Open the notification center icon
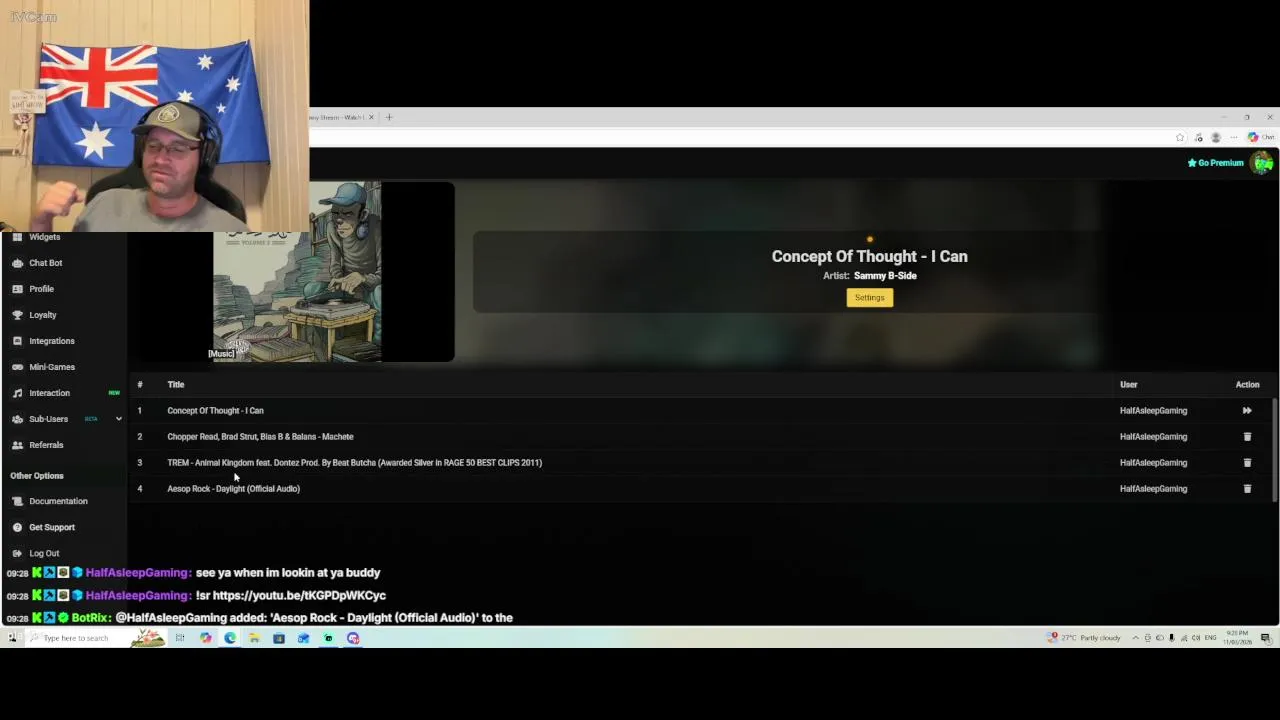Viewport: 1280px width, 720px height. coord(1265,638)
